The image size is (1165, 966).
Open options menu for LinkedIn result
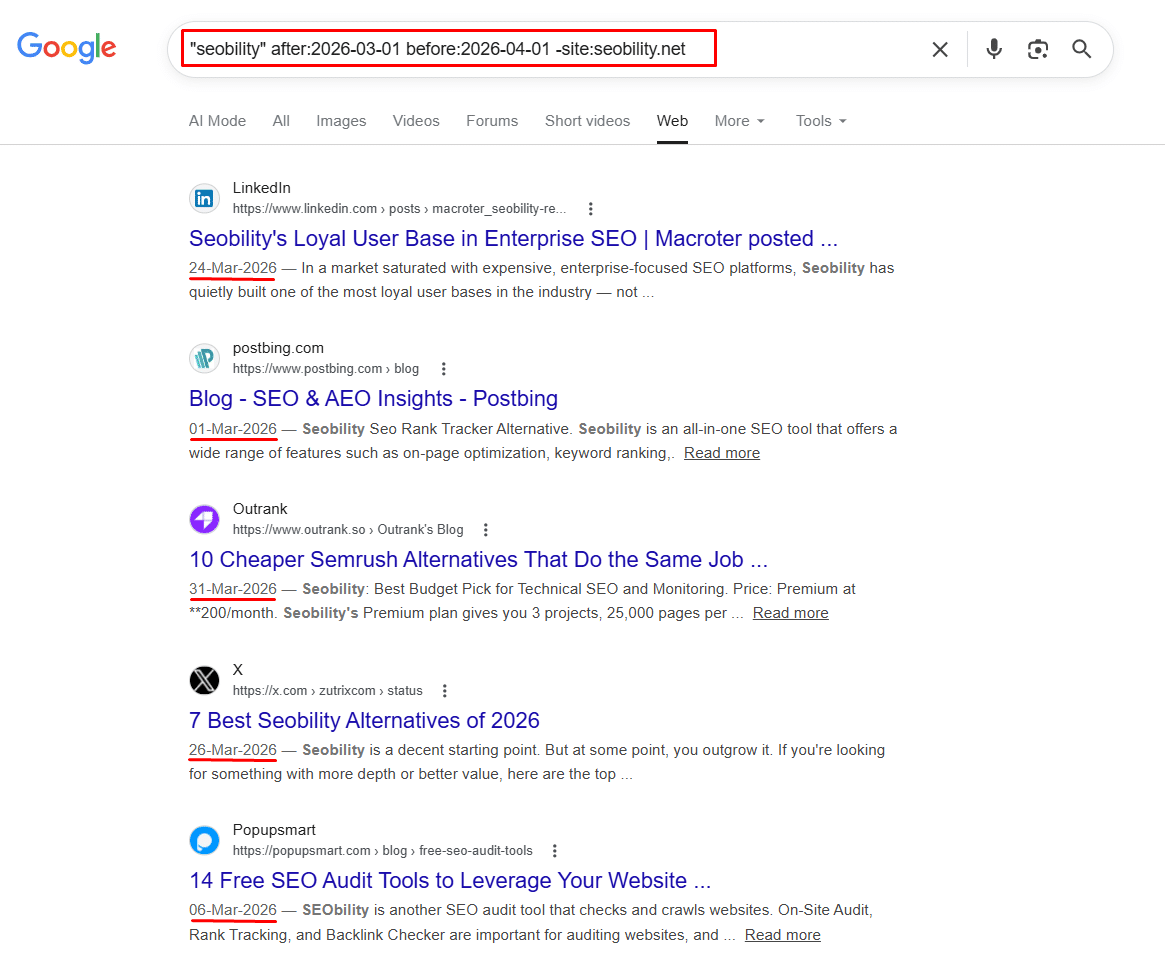tap(591, 209)
